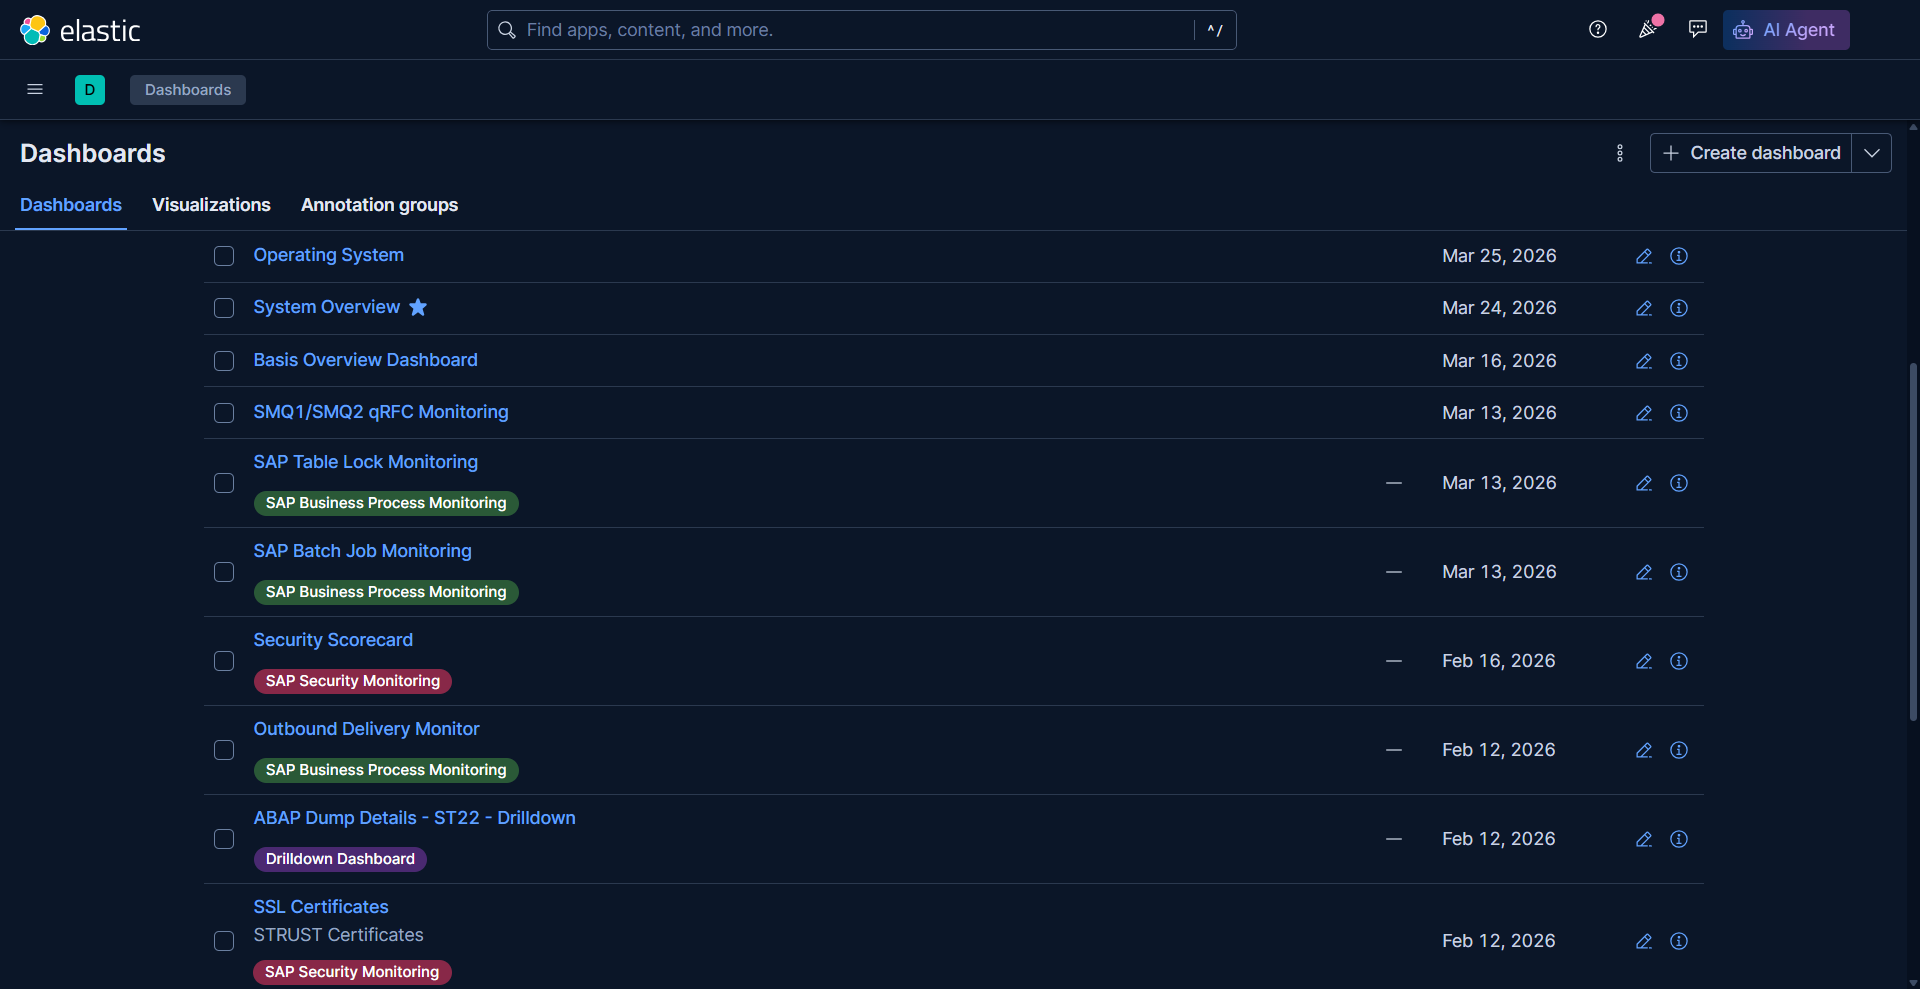1920x989 pixels.
Task: Switch to the Visualizations tab
Action: tap(211, 205)
